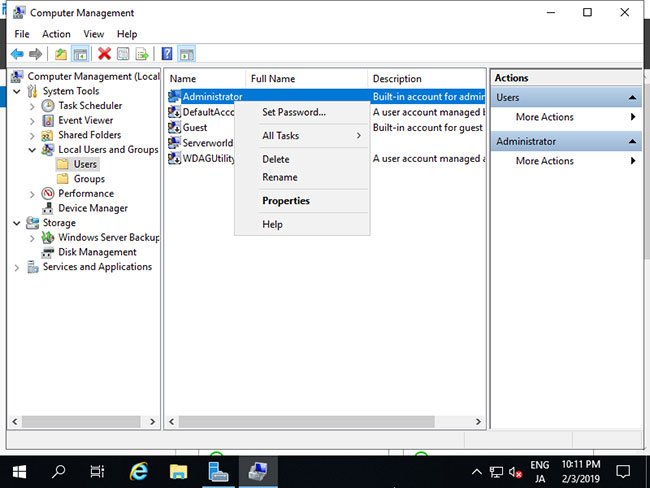Expand the Windows Server Backup node
Screen dimensions: 650x488
[x=32, y=238]
